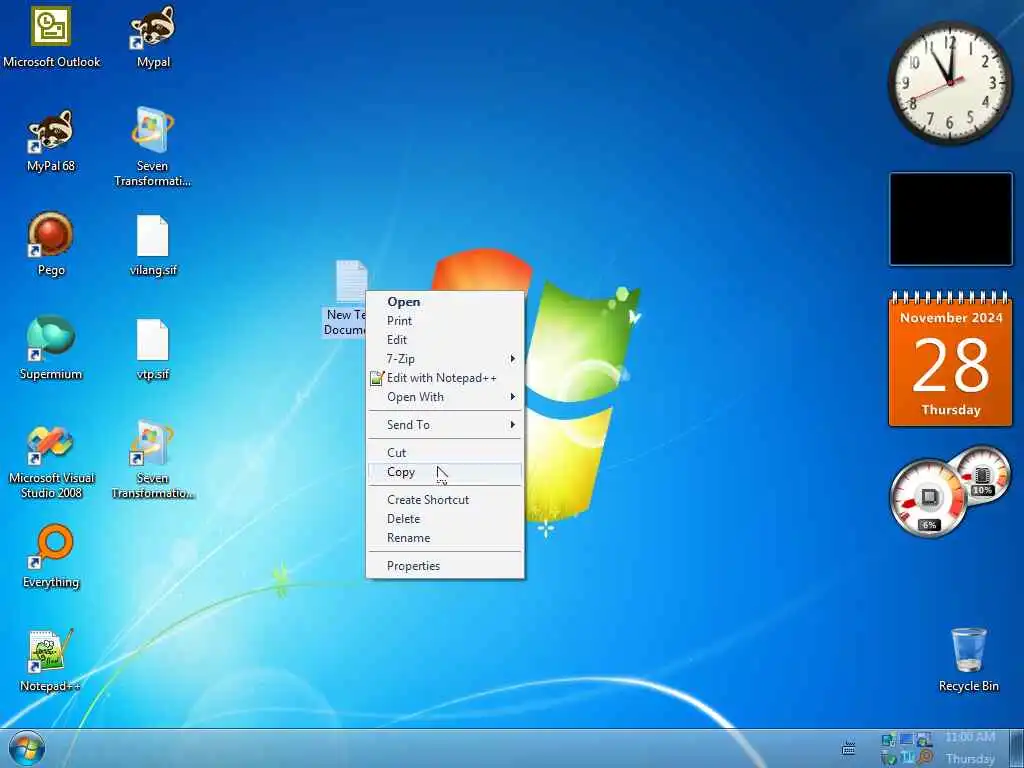Image resolution: width=1024 pixels, height=768 pixels.
Task: Choose Edit in the context menu
Action: click(445, 340)
